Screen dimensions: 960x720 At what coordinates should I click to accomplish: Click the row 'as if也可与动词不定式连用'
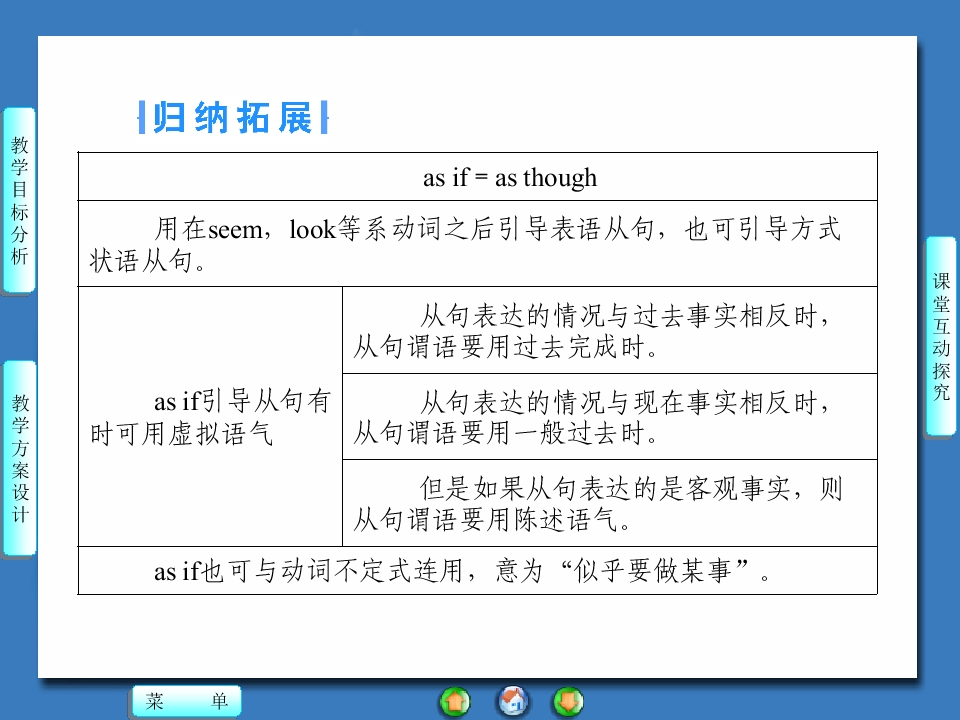(478, 571)
